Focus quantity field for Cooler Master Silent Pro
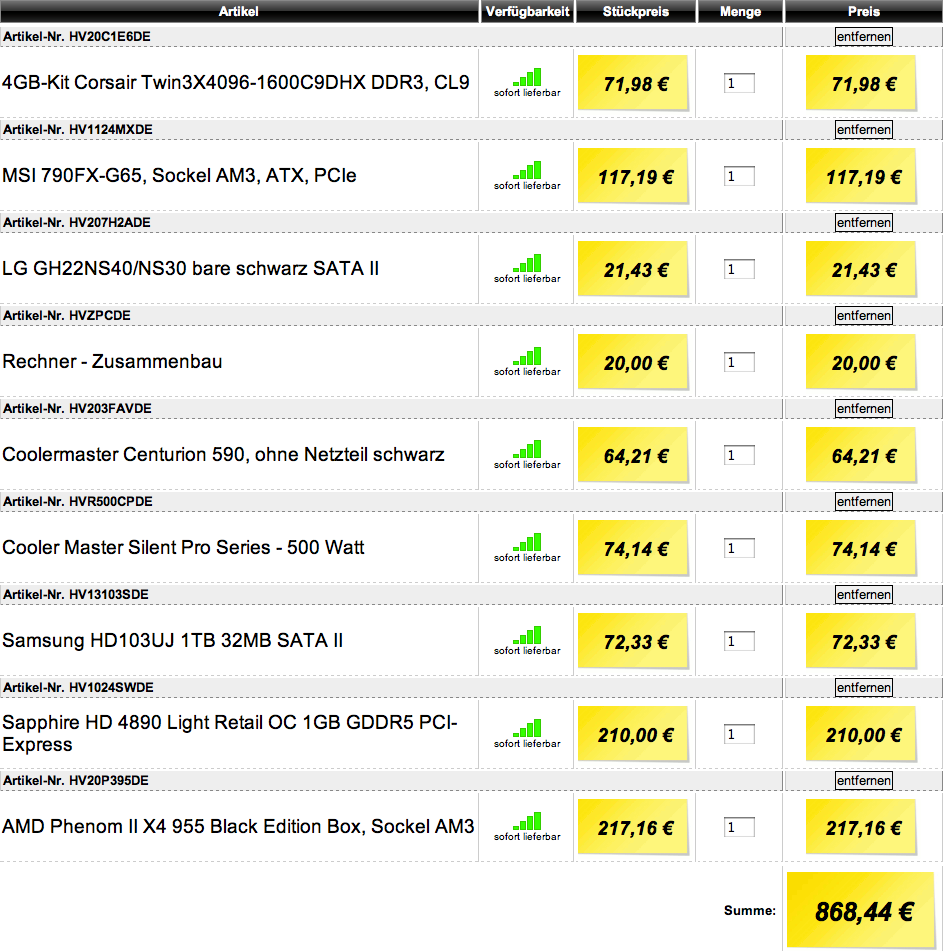 coord(739,548)
